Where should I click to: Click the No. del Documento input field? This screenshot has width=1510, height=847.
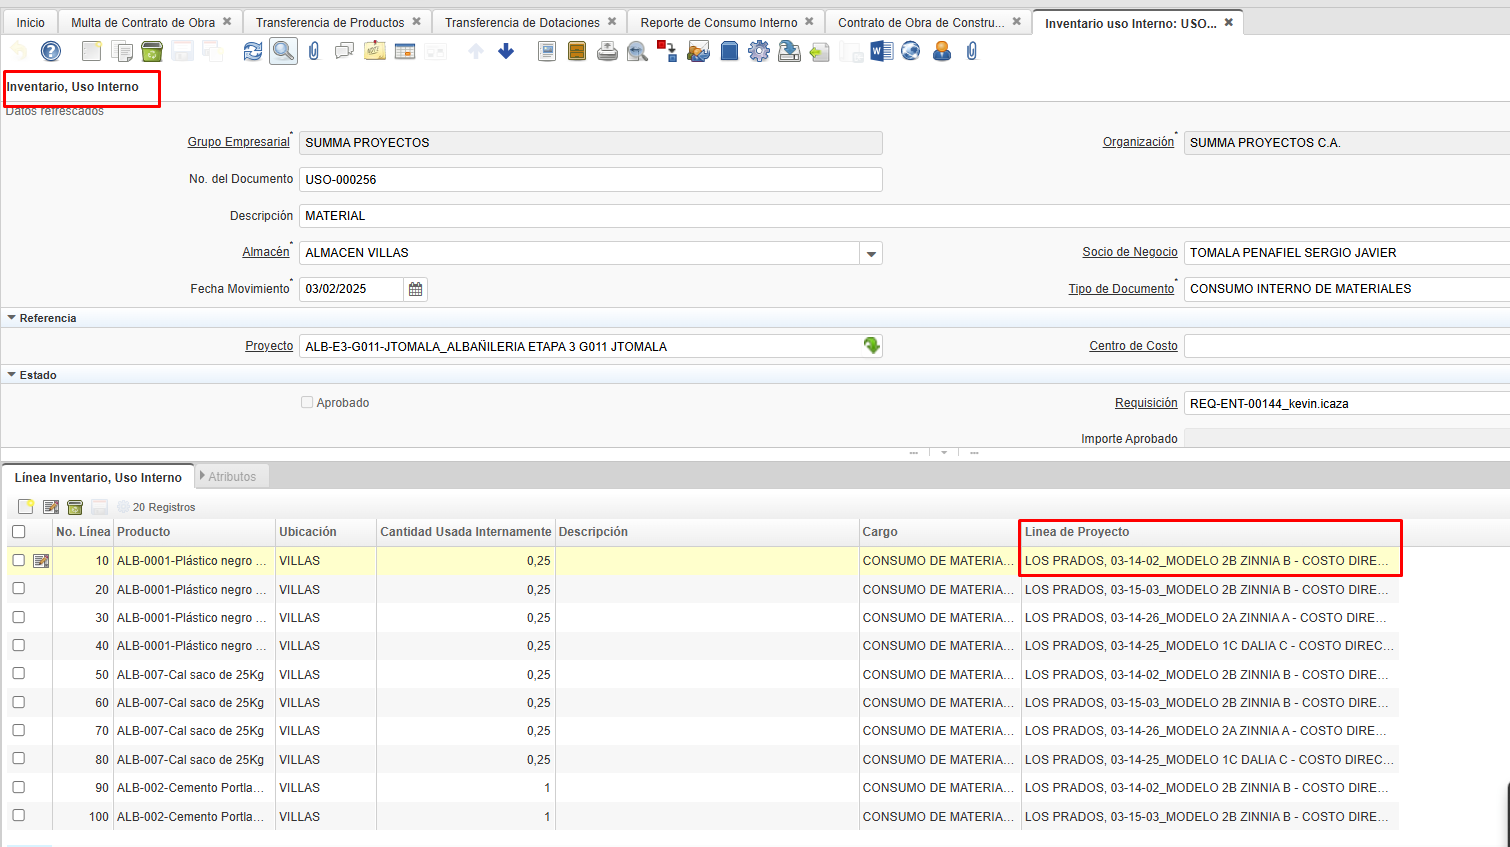(x=590, y=180)
